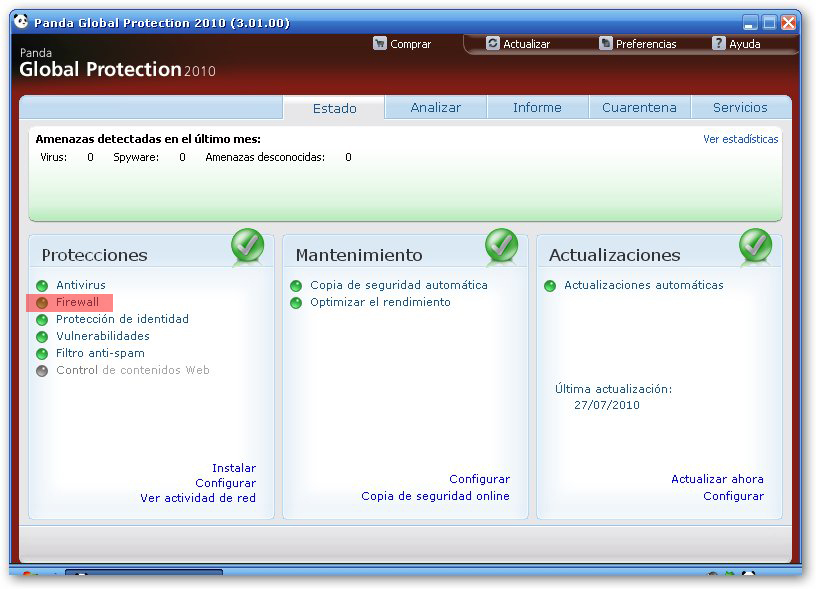Click Configurar in the Mantenimiento panel
Image resolution: width=816 pixels, height=589 pixels.
[479, 479]
